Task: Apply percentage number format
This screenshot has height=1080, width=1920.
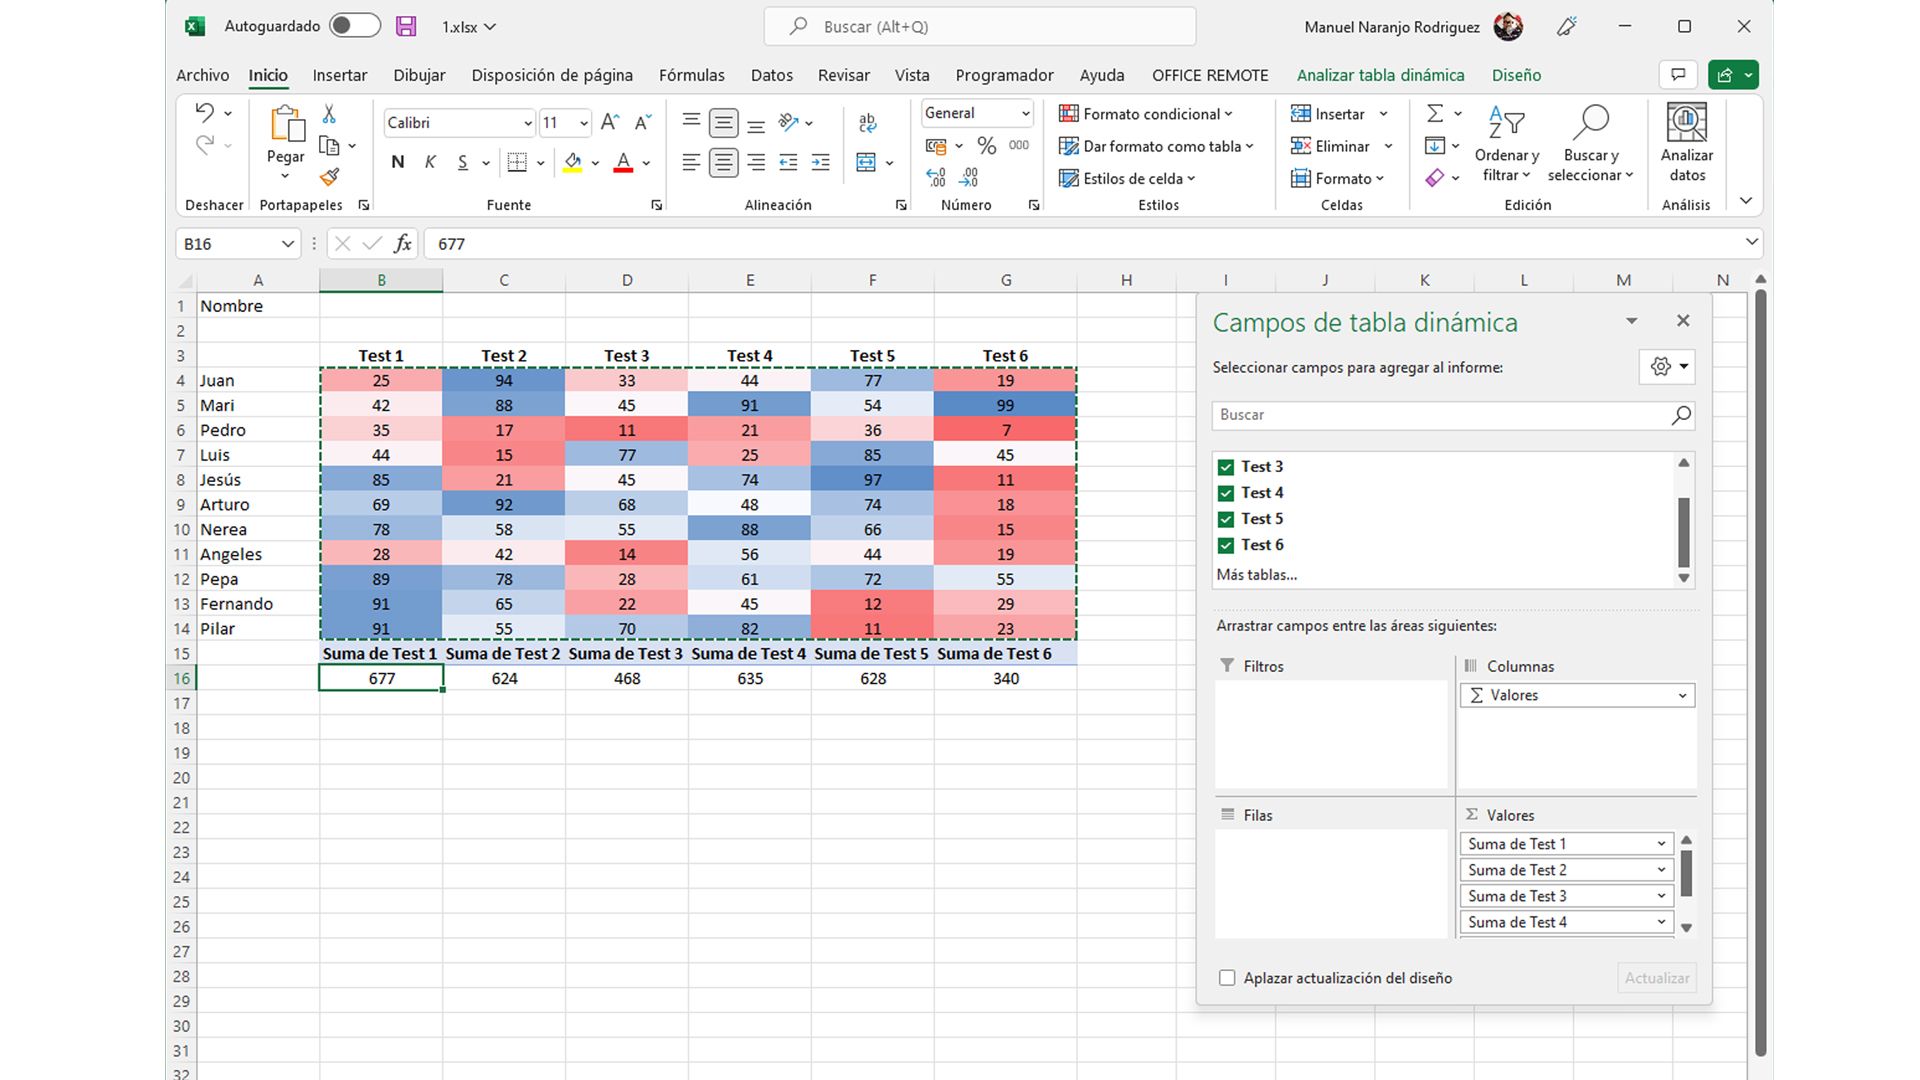Action: [986, 145]
